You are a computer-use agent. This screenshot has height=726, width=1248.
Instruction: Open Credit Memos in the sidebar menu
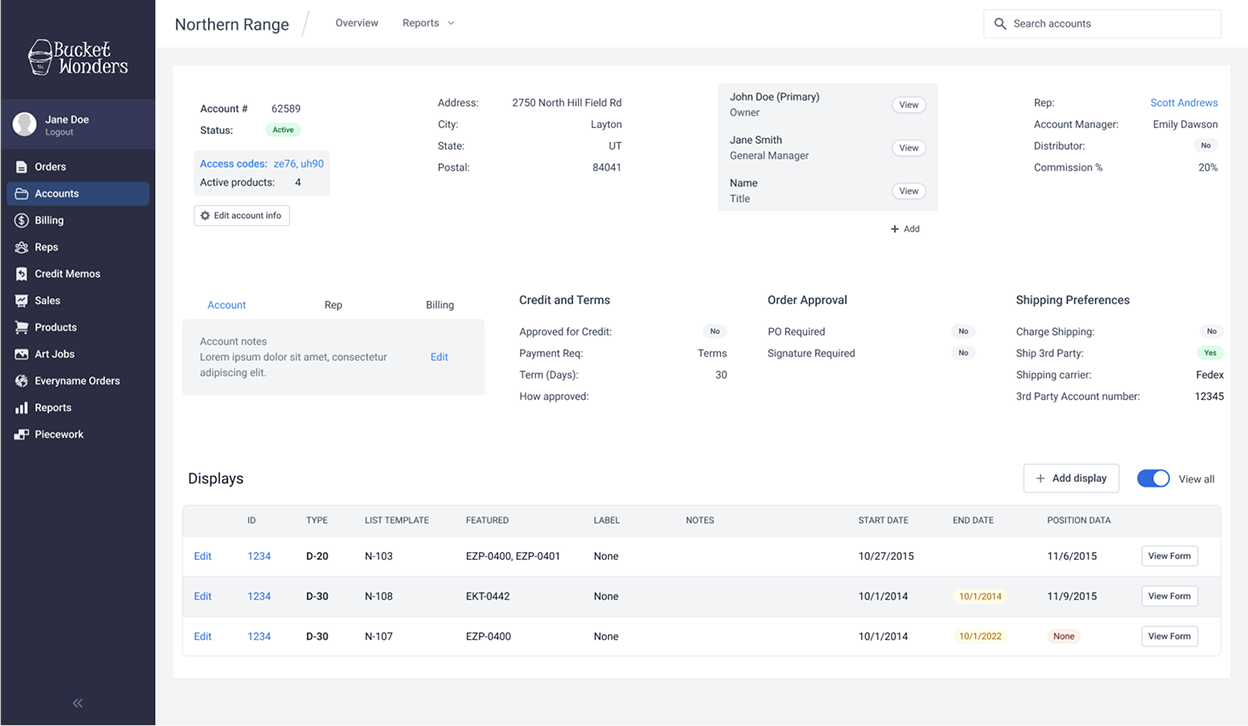pos(78,274)
